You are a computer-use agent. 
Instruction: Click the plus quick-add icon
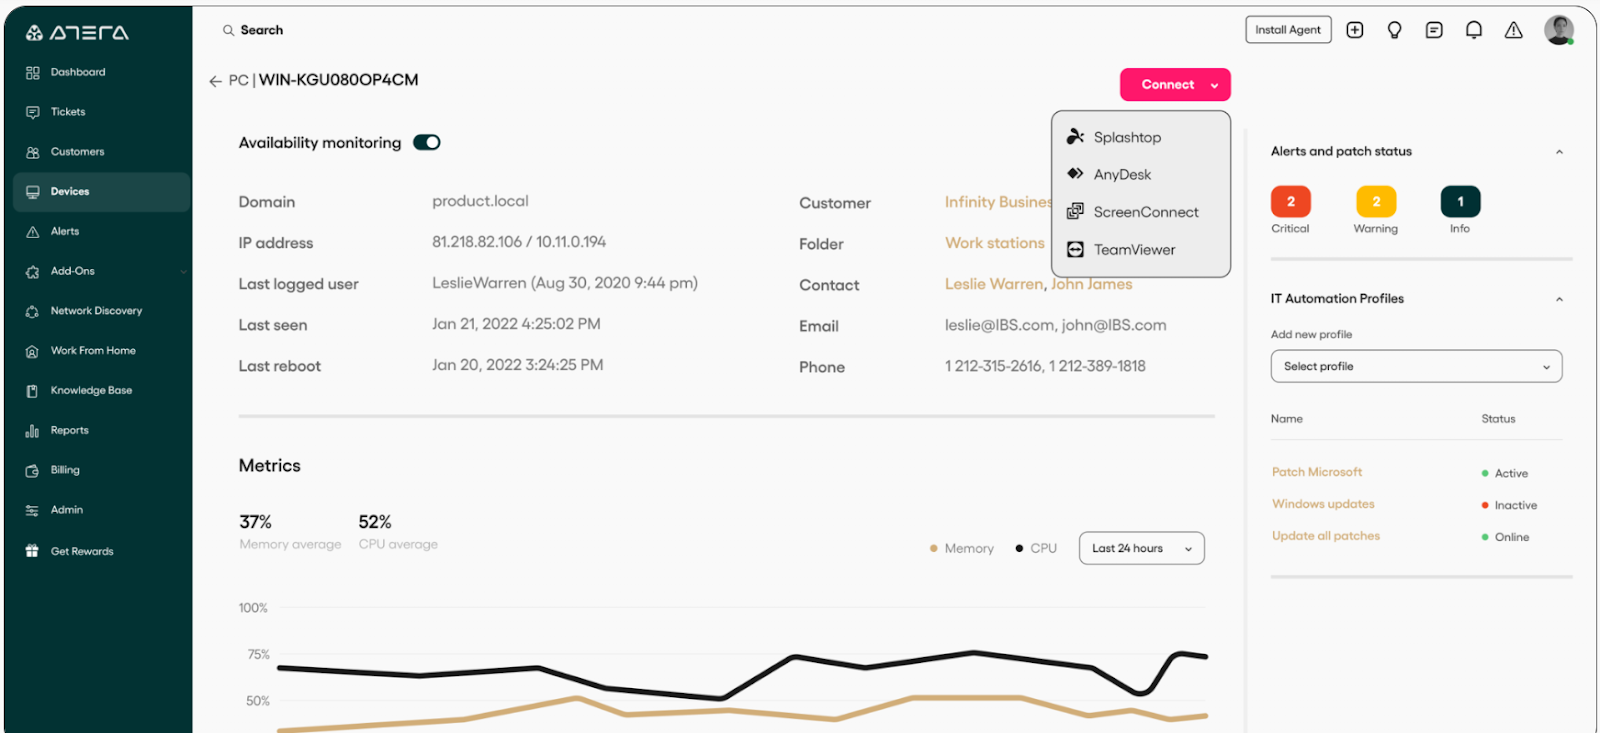(x=1355, y=30)
